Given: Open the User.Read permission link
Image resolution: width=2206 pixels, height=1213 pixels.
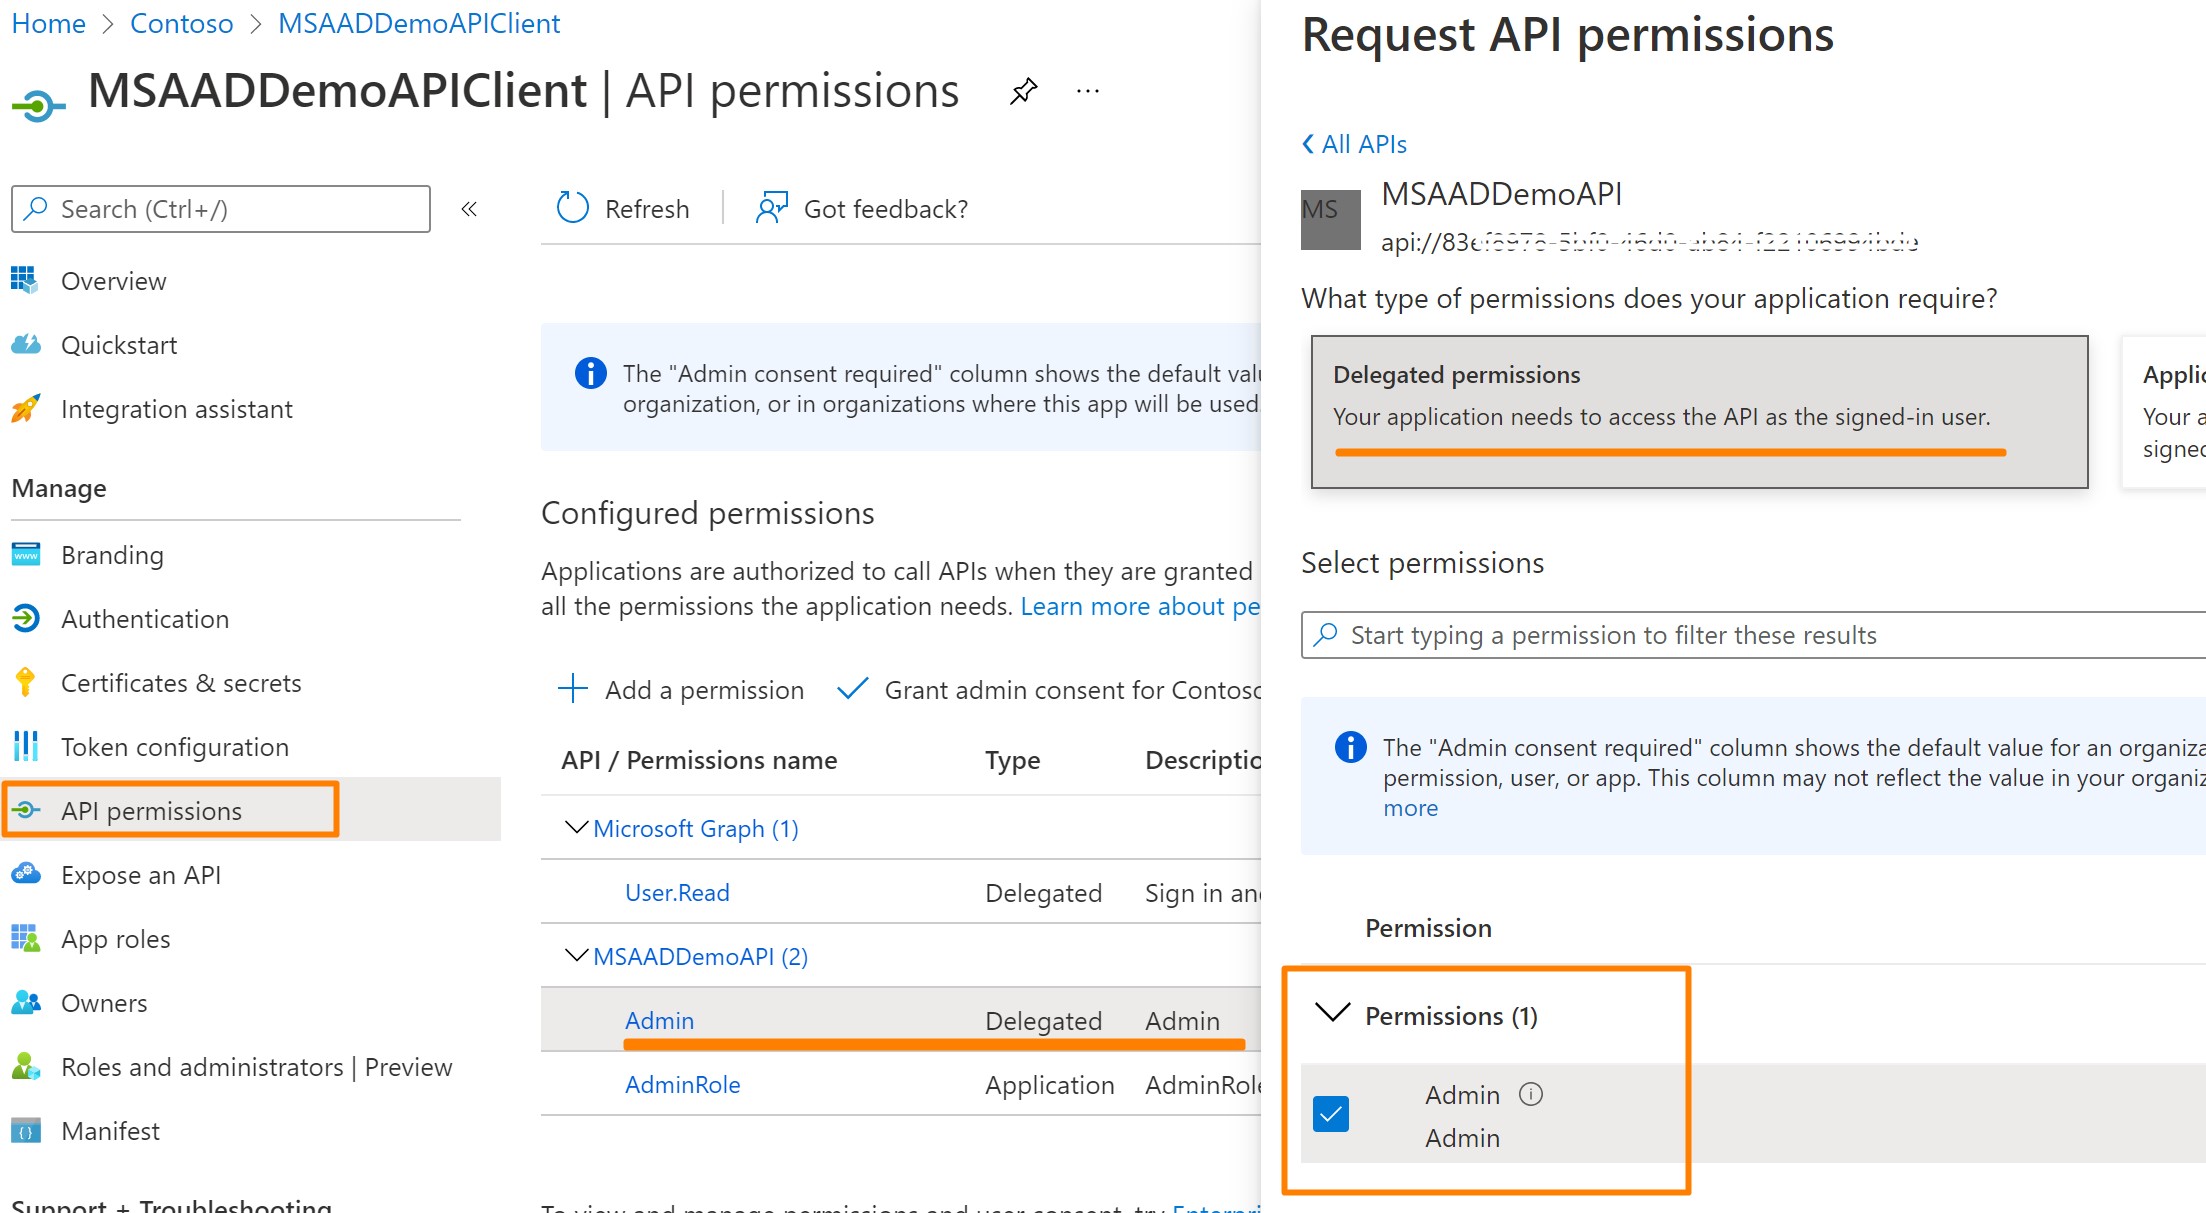Looking at the screenshot, I should pyautogui.click(x=677, y=893).
